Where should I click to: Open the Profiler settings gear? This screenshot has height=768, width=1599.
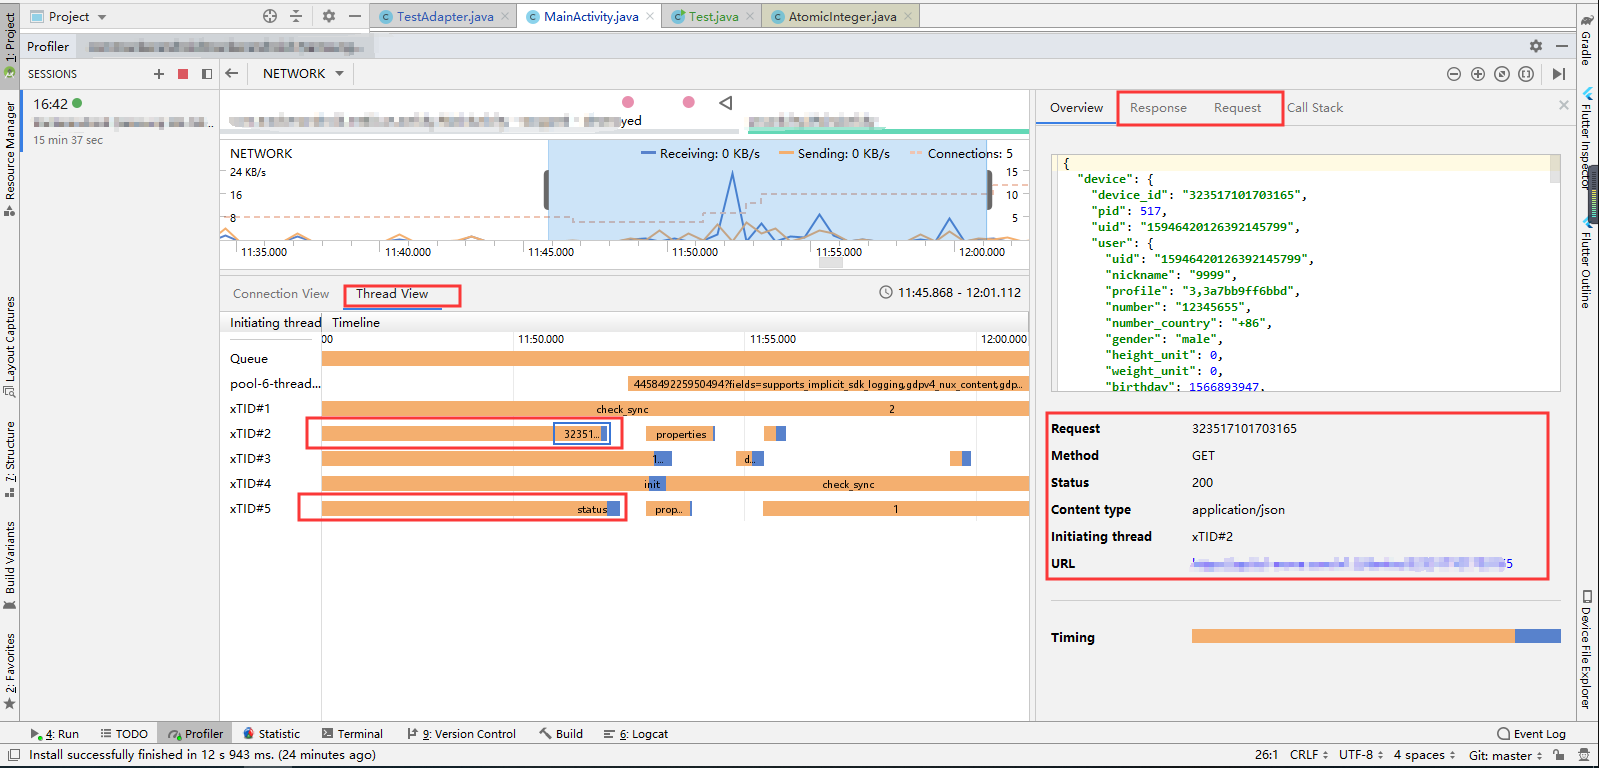coord(1536,46)
